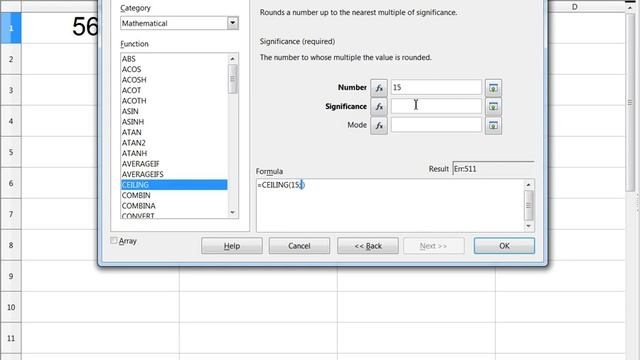Select ATAN2 in the function list
This screenshot has width=640, height=360.
pos(174,143)
